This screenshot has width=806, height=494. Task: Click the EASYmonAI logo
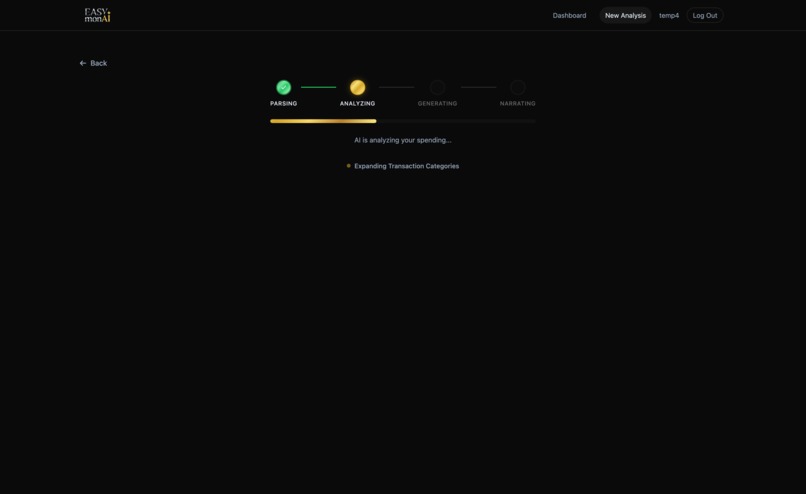coord(97,15)
